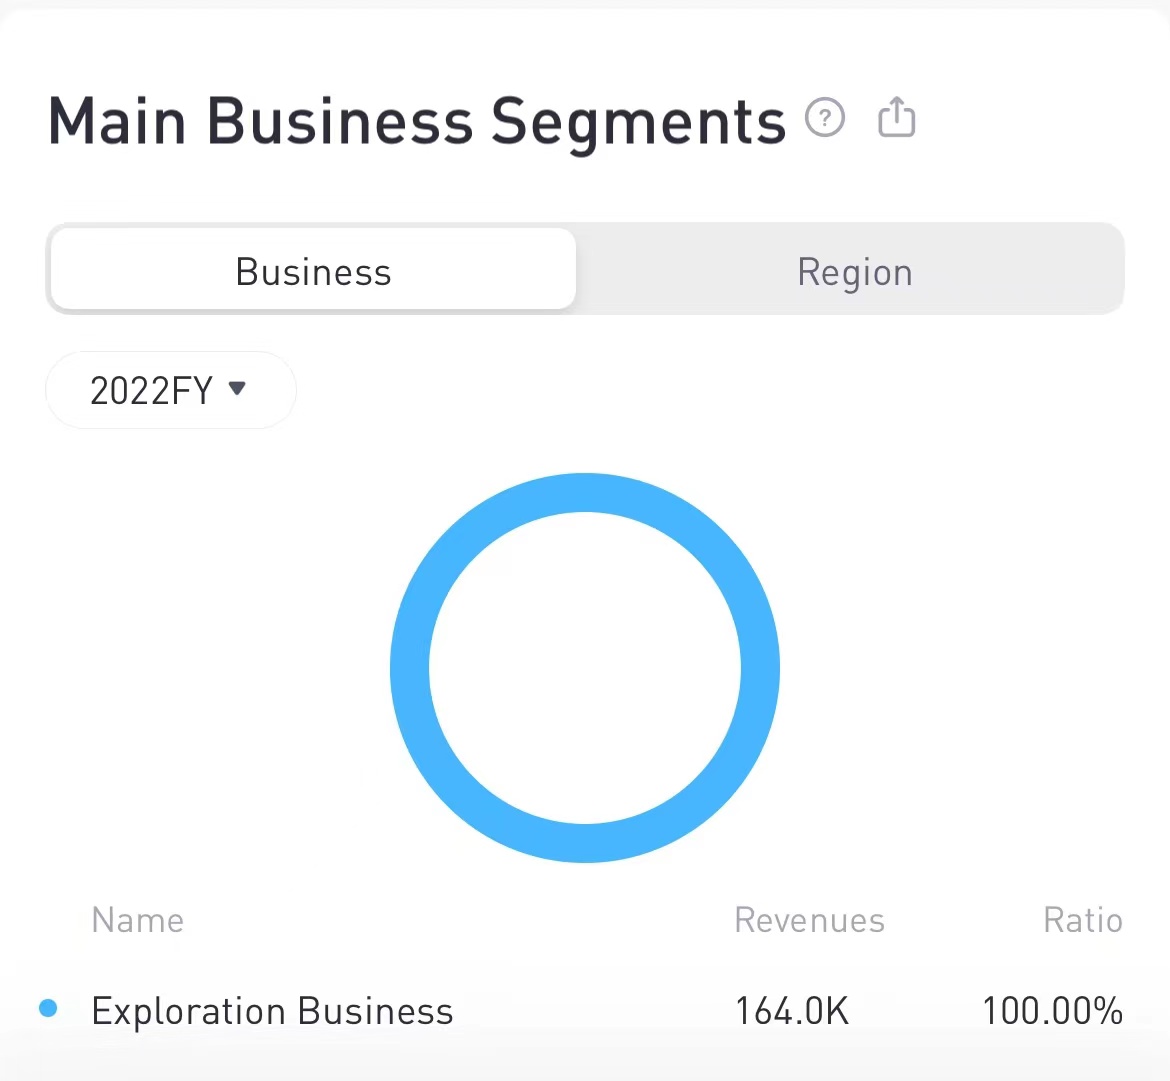Click the 164.0K revenue value
Image resolution: width=1170 pixels, height=1081 pixels.
(792, 1011)
